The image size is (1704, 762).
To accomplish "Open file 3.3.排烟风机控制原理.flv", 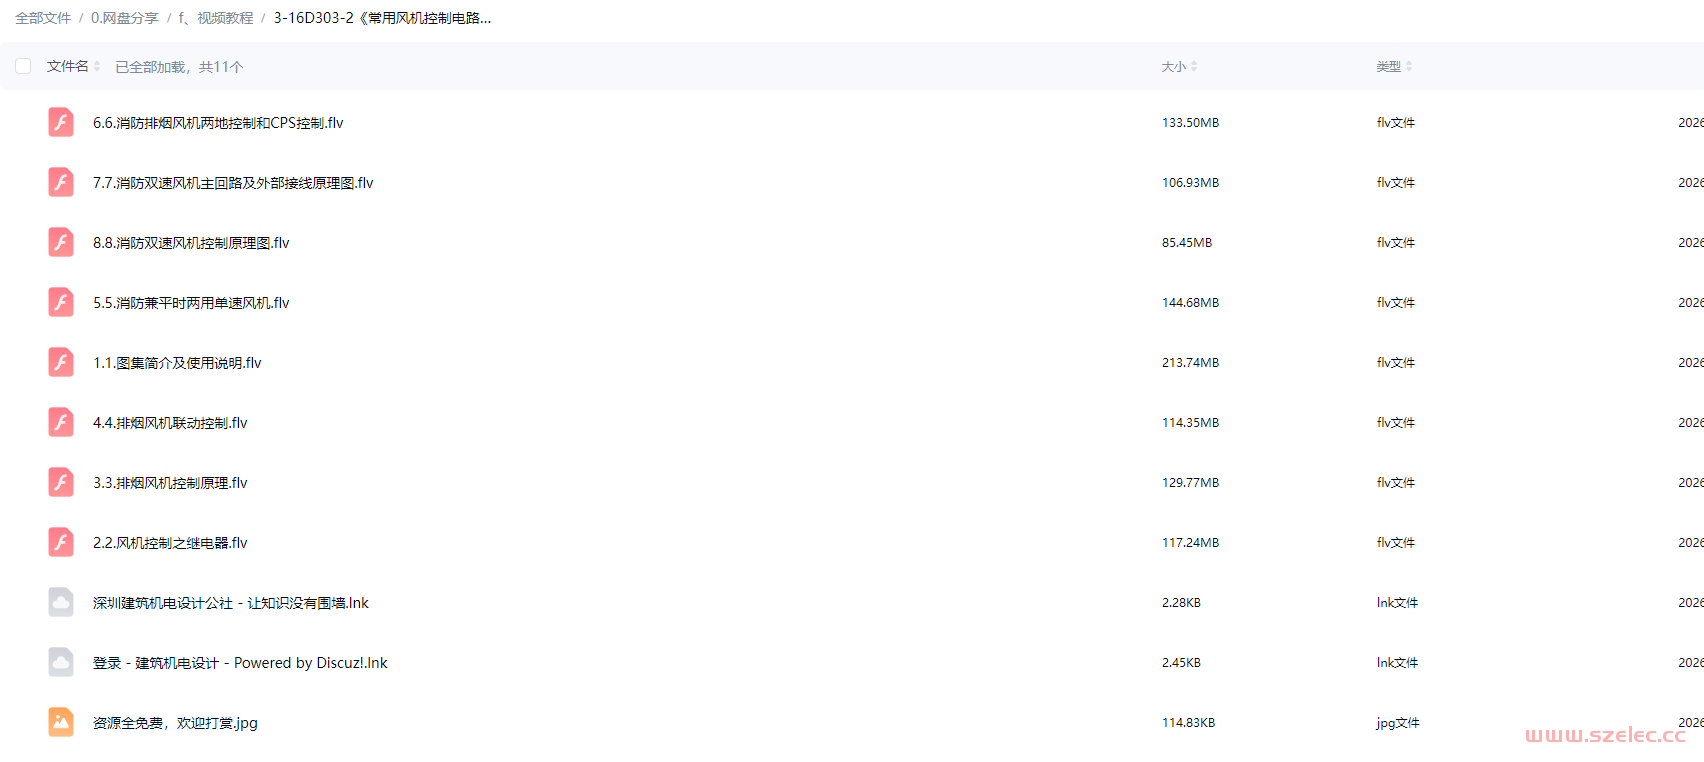I will [170, 483].
